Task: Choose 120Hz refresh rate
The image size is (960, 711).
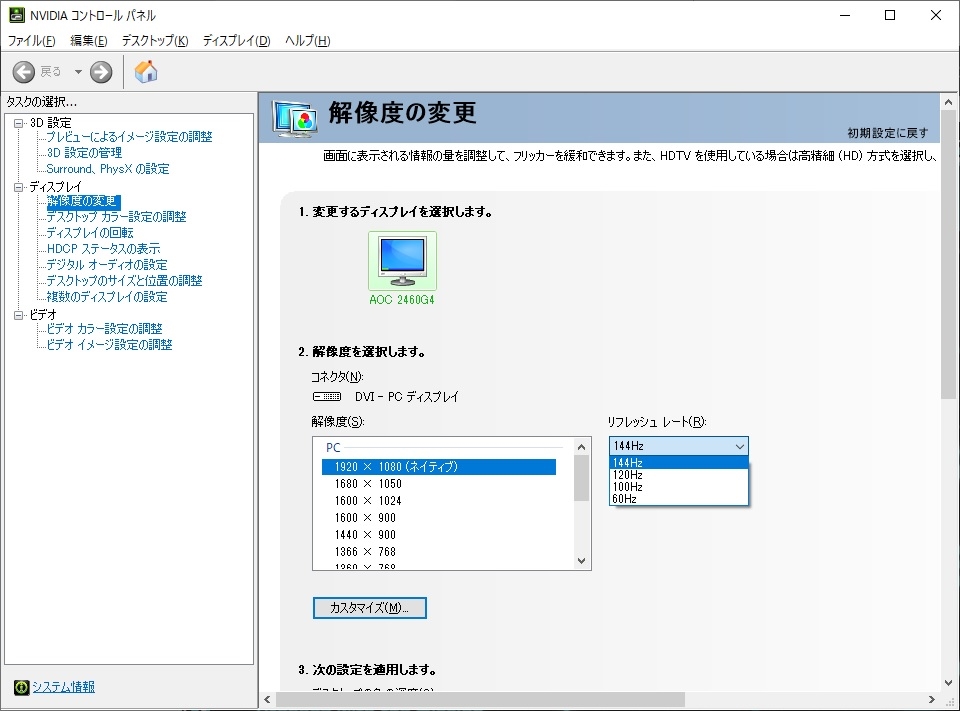Action: [x=678, y=475]
